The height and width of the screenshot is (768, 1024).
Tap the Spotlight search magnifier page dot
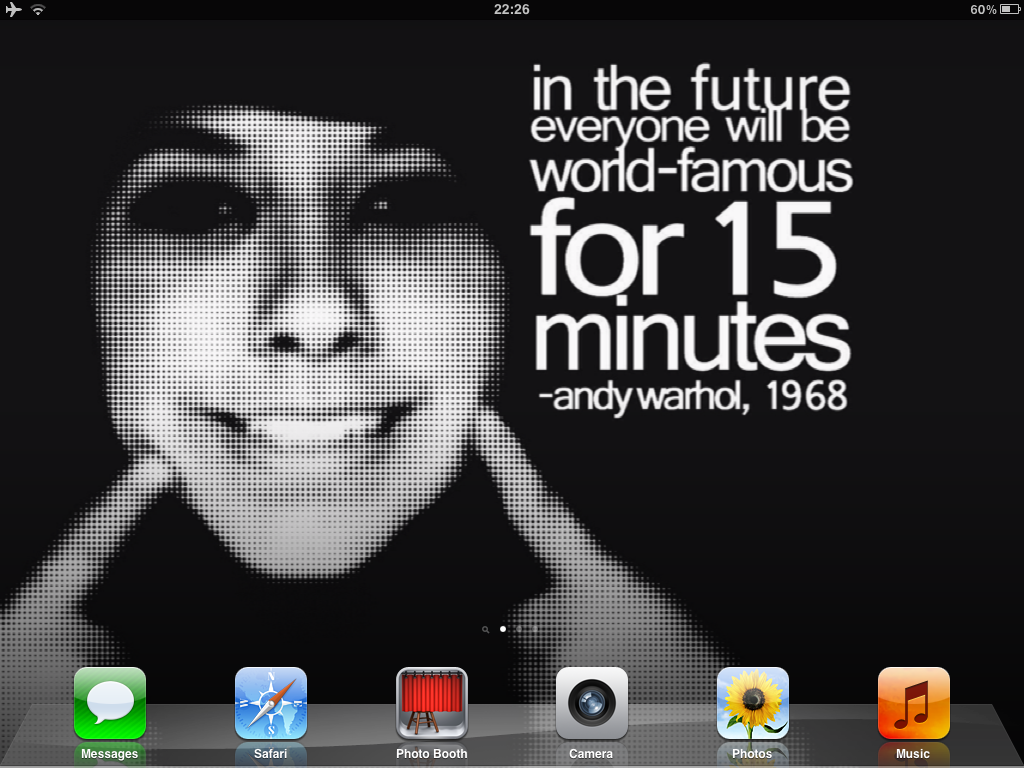click(485, 630)
